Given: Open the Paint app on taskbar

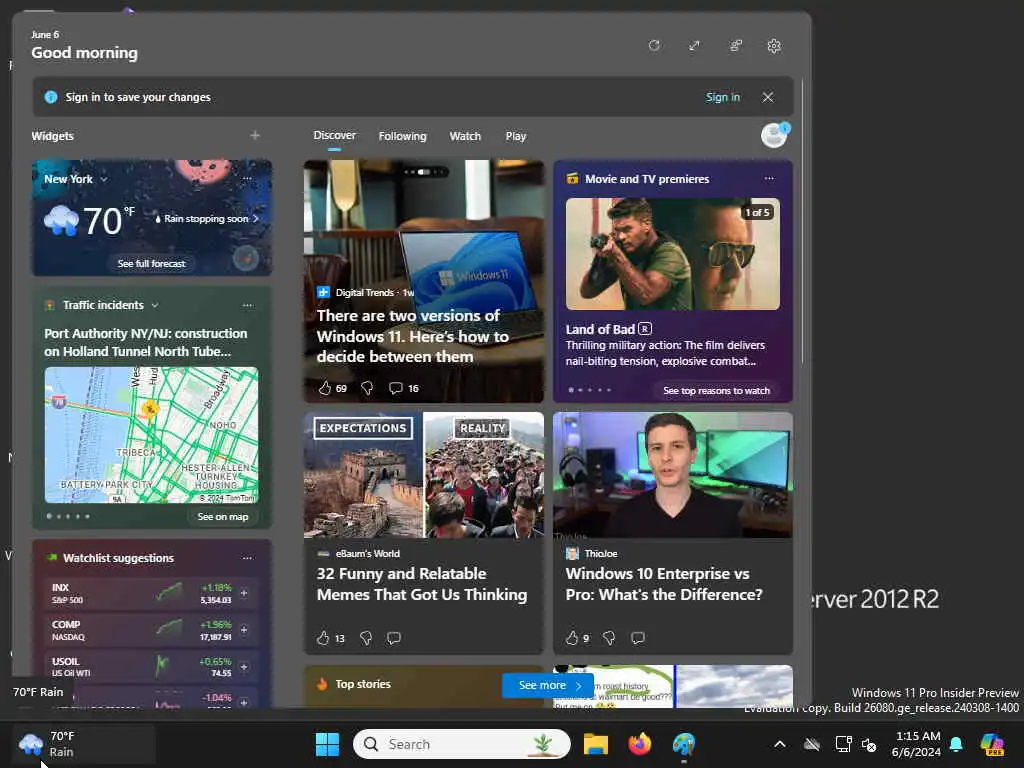Looking at the screenshot, I should click(x=684, y=744).
